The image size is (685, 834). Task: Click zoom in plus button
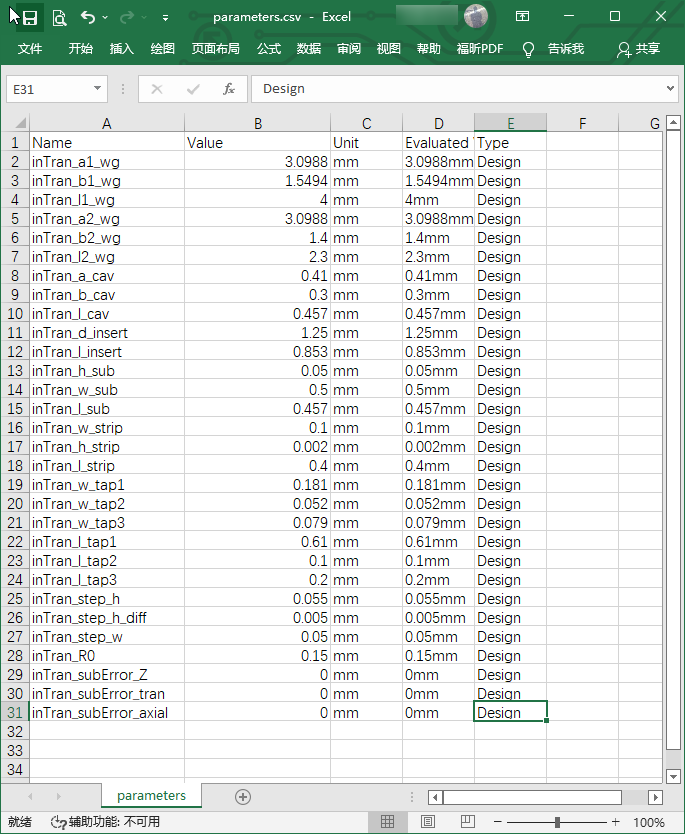(x=615, y=822)
